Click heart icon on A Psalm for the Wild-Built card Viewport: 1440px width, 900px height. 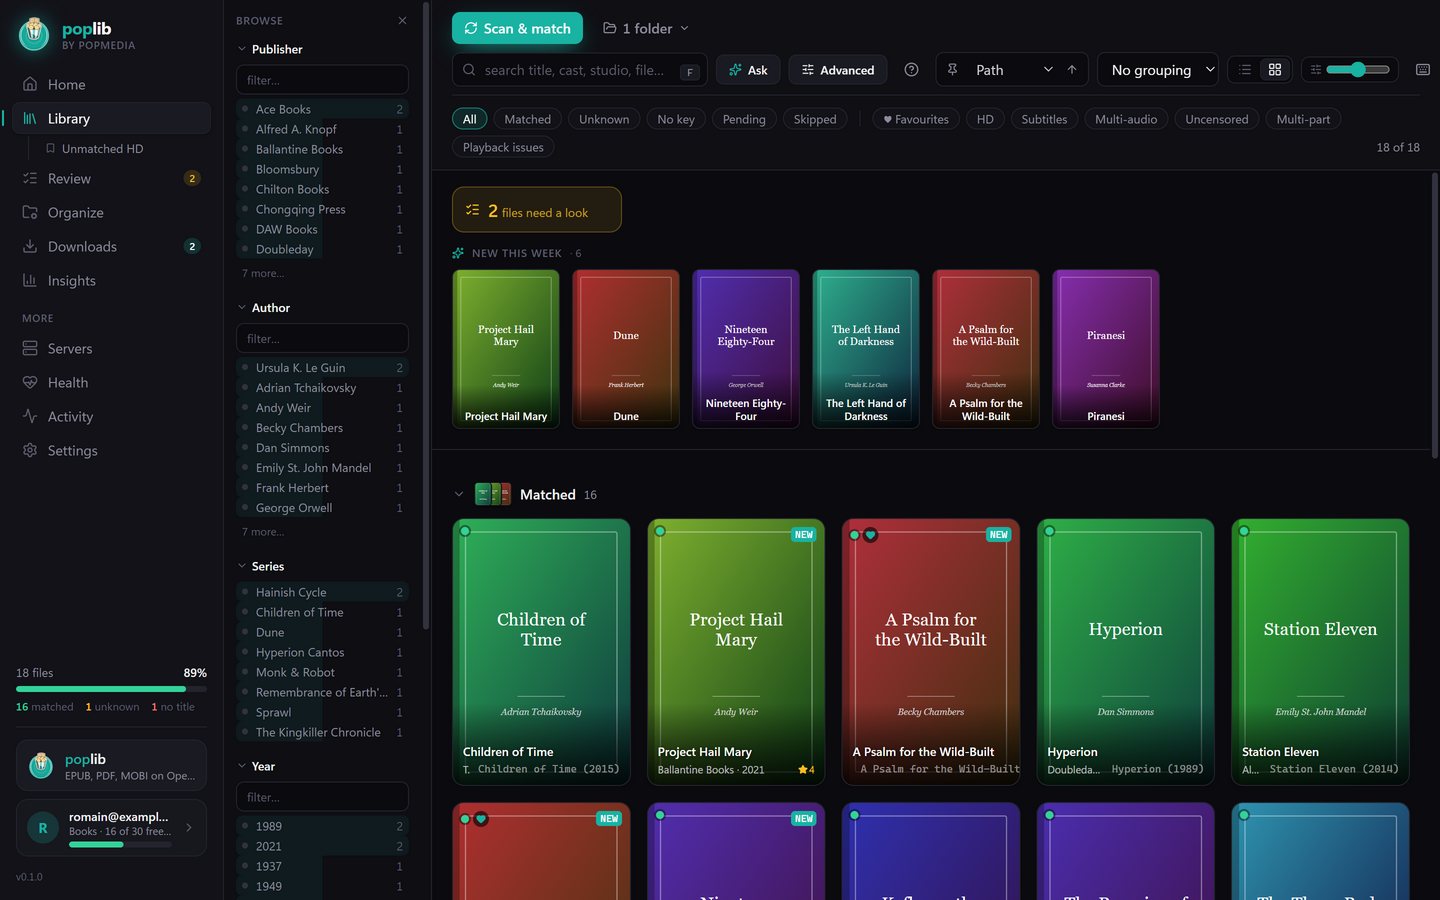click(x=871, y=535)
